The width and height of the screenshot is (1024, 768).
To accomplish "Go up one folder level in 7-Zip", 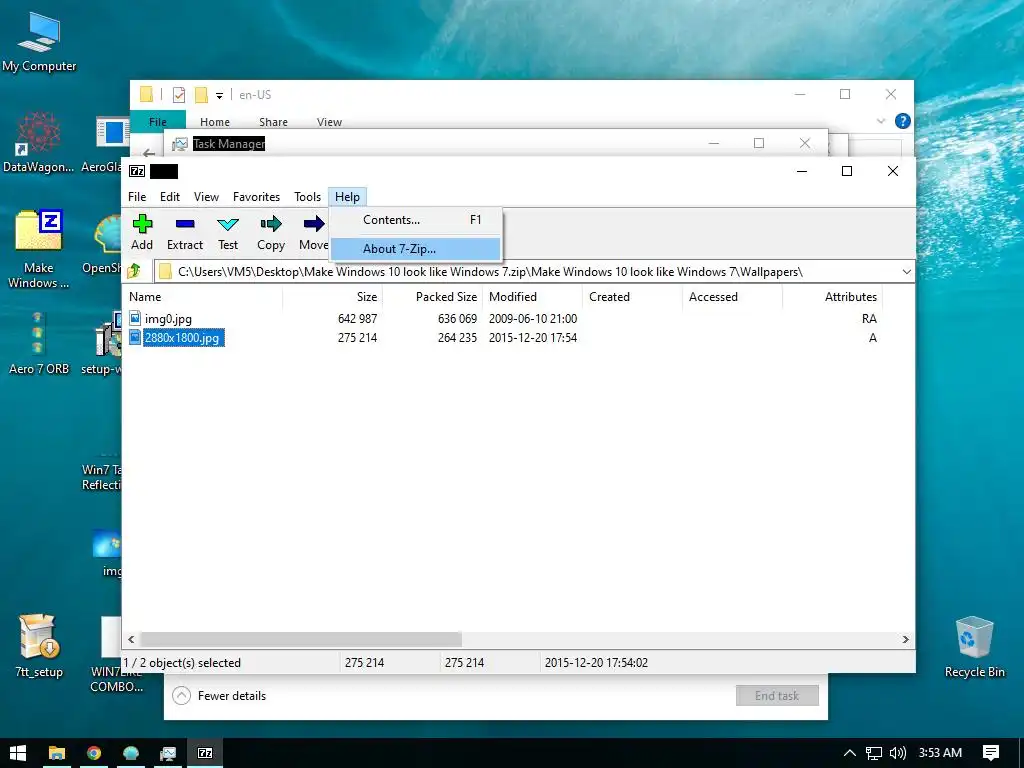I will tap(135, 271).
